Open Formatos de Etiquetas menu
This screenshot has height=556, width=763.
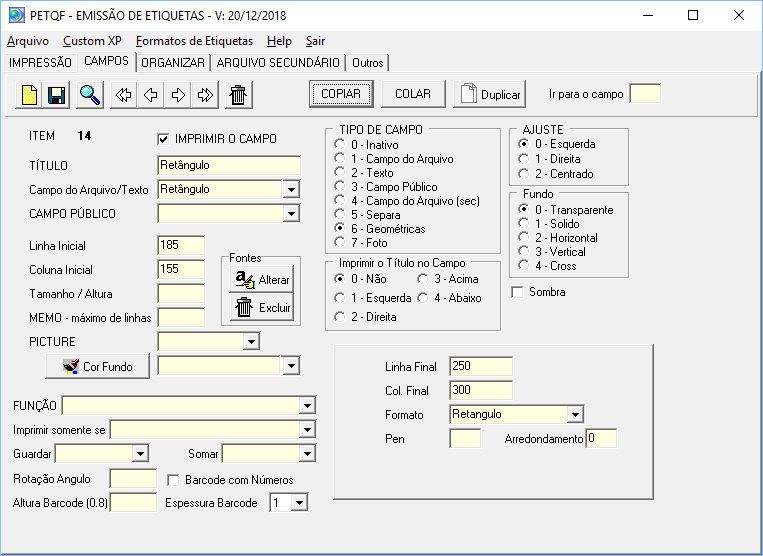pos(194,41)
